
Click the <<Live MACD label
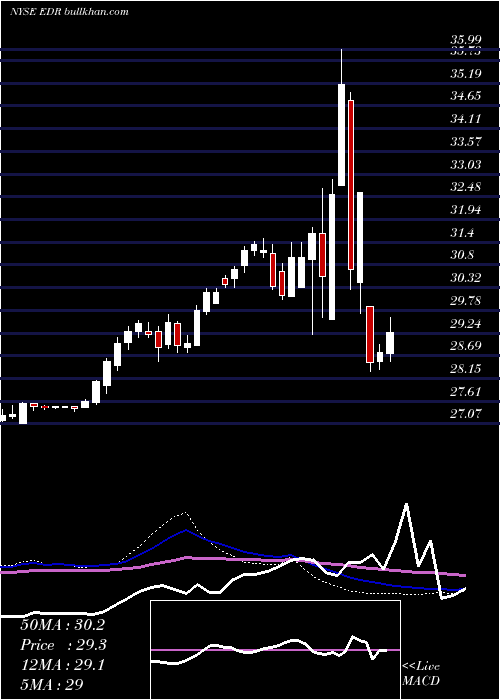click(421, 673)
